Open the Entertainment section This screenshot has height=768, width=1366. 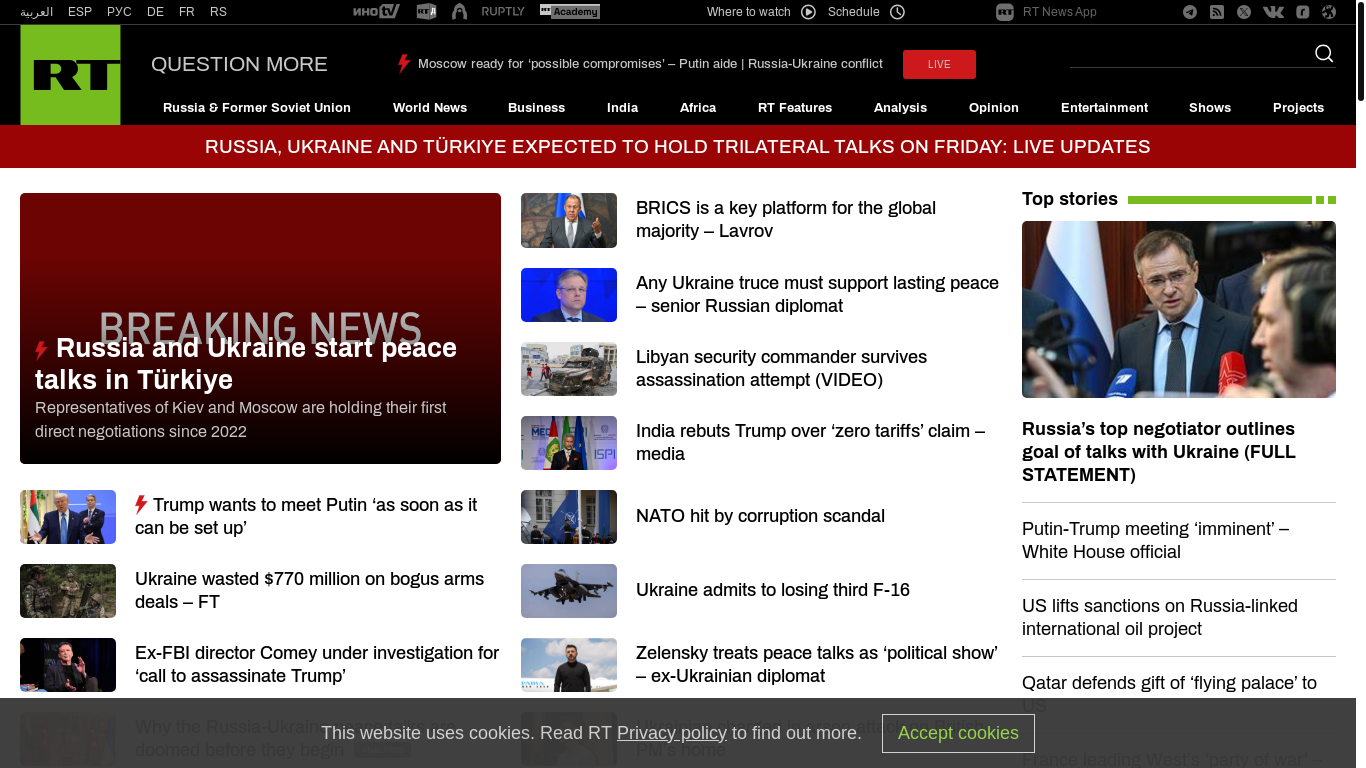[1104, 108]
